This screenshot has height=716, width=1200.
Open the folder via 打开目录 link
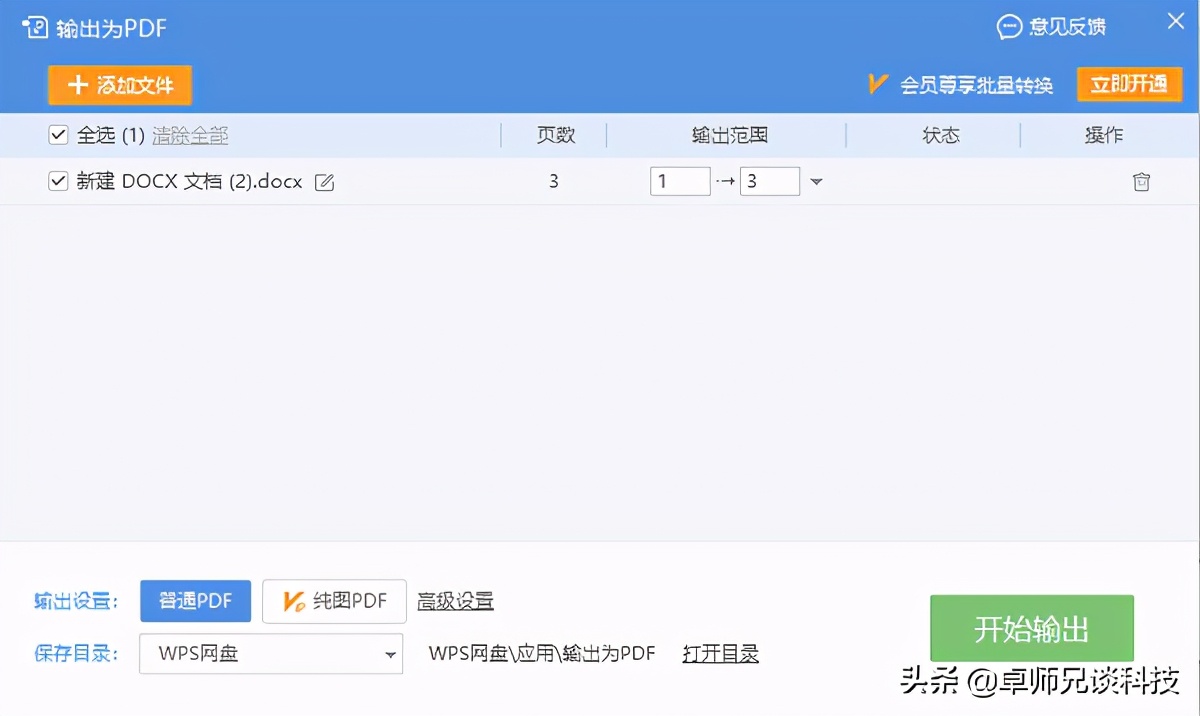click(721, 654)
